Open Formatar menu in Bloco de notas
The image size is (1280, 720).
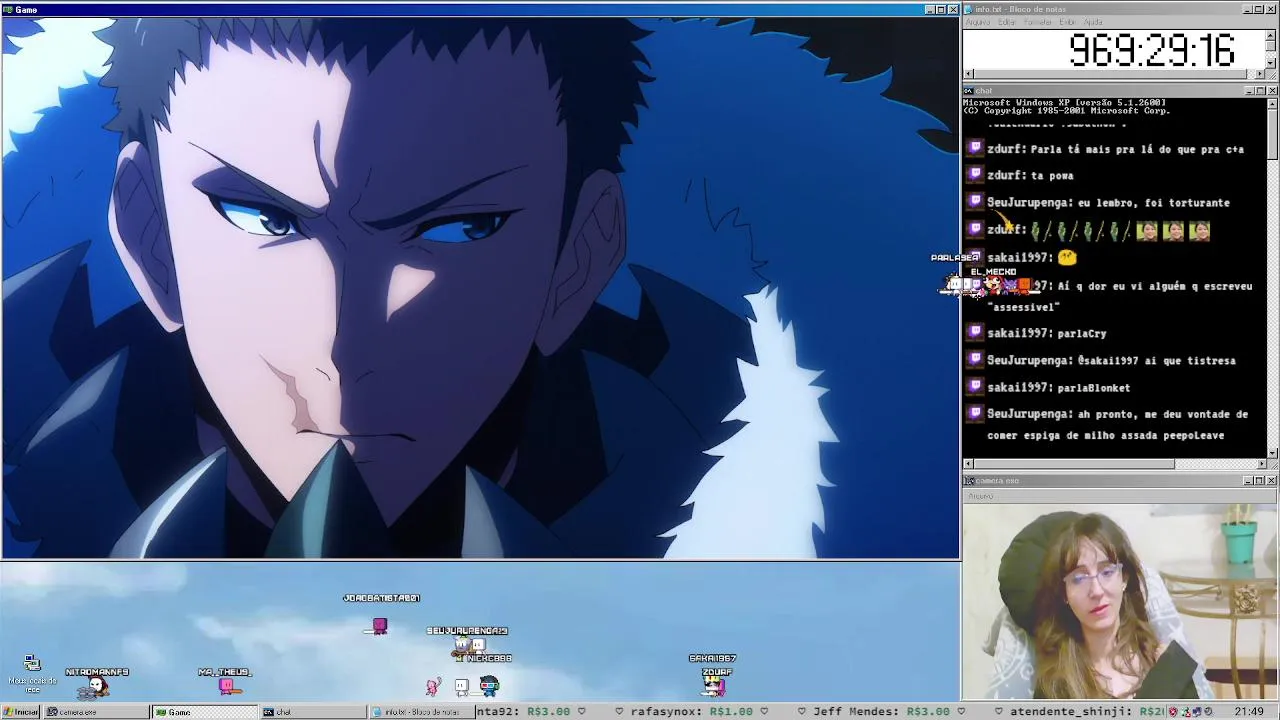point(1038,22)
